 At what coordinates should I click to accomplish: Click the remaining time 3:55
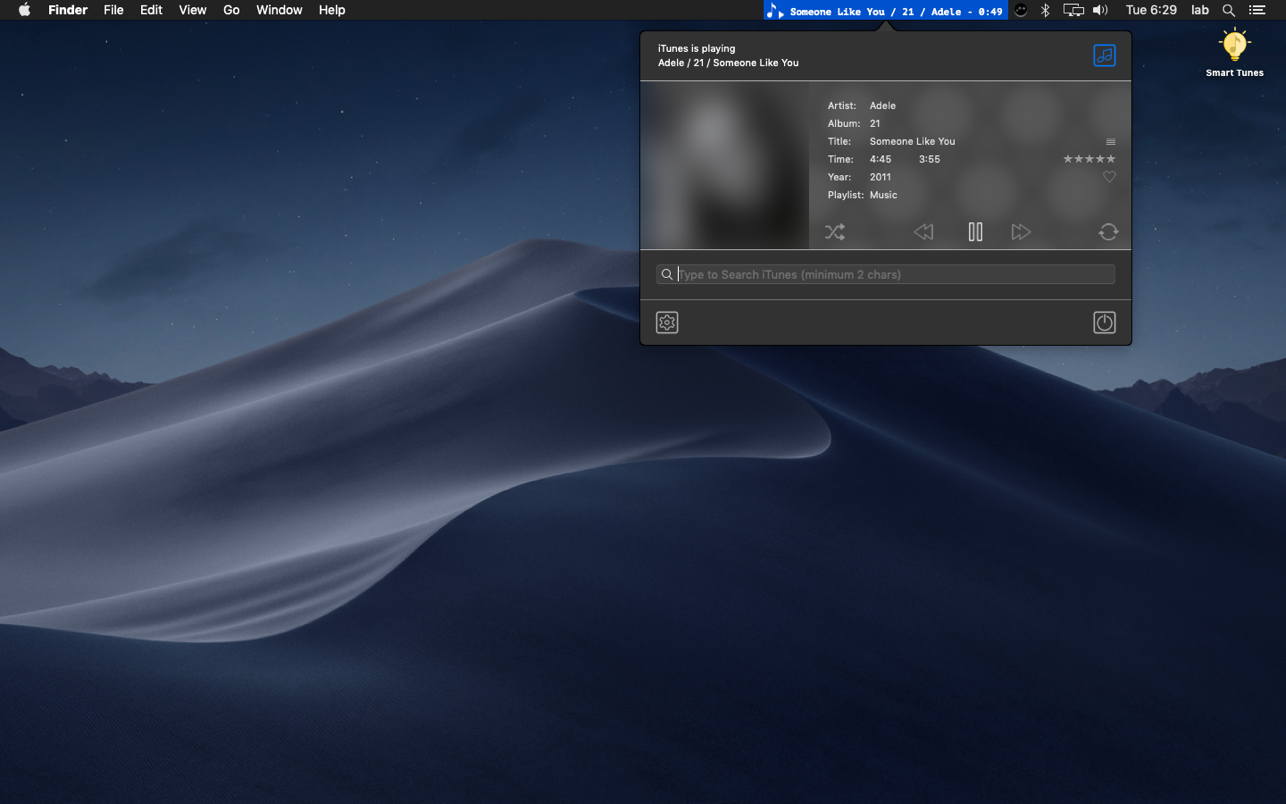click(x=929, y=160)
